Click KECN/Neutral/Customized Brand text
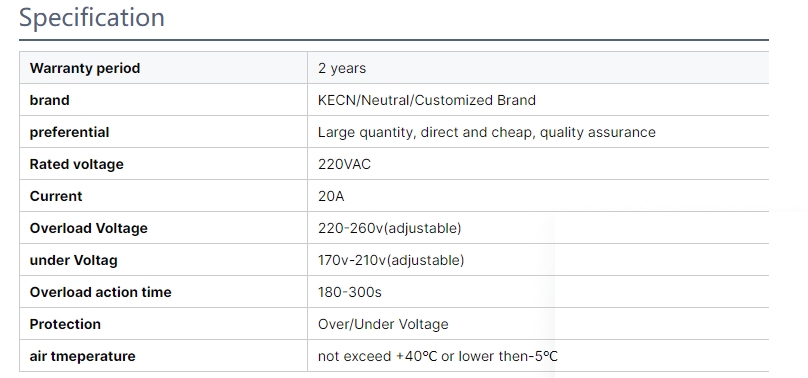 [x=427, y=100]
